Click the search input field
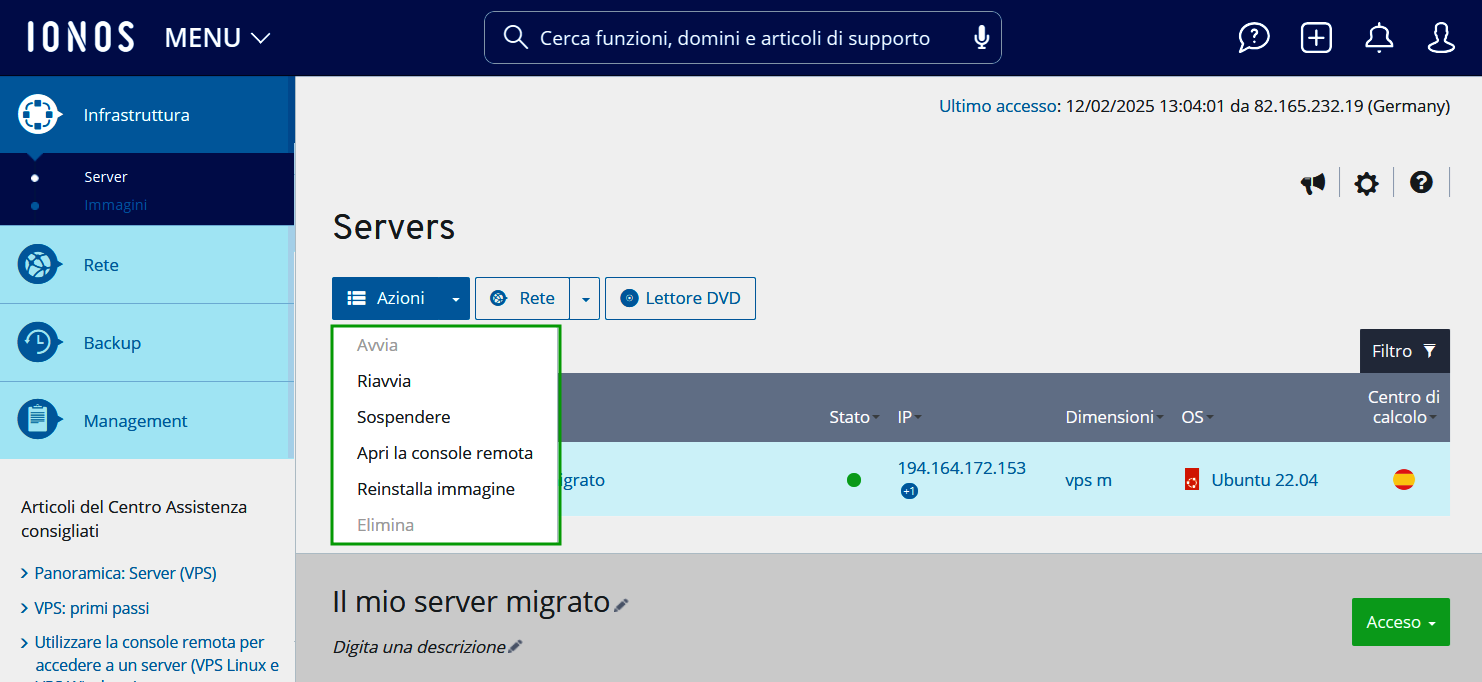 (733, 38)
